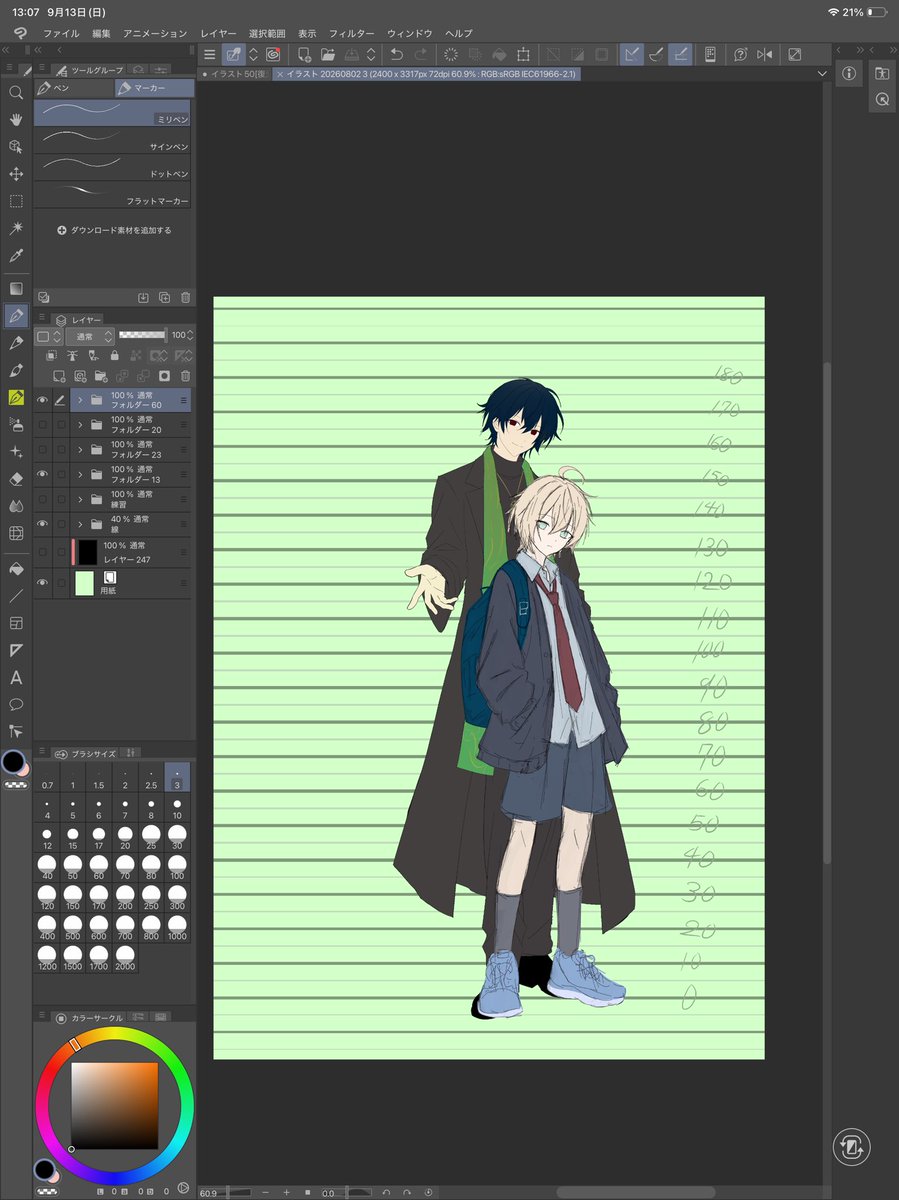Open the フィルター menu
This screenshot has height=1200, width=899.
(351, 33)
